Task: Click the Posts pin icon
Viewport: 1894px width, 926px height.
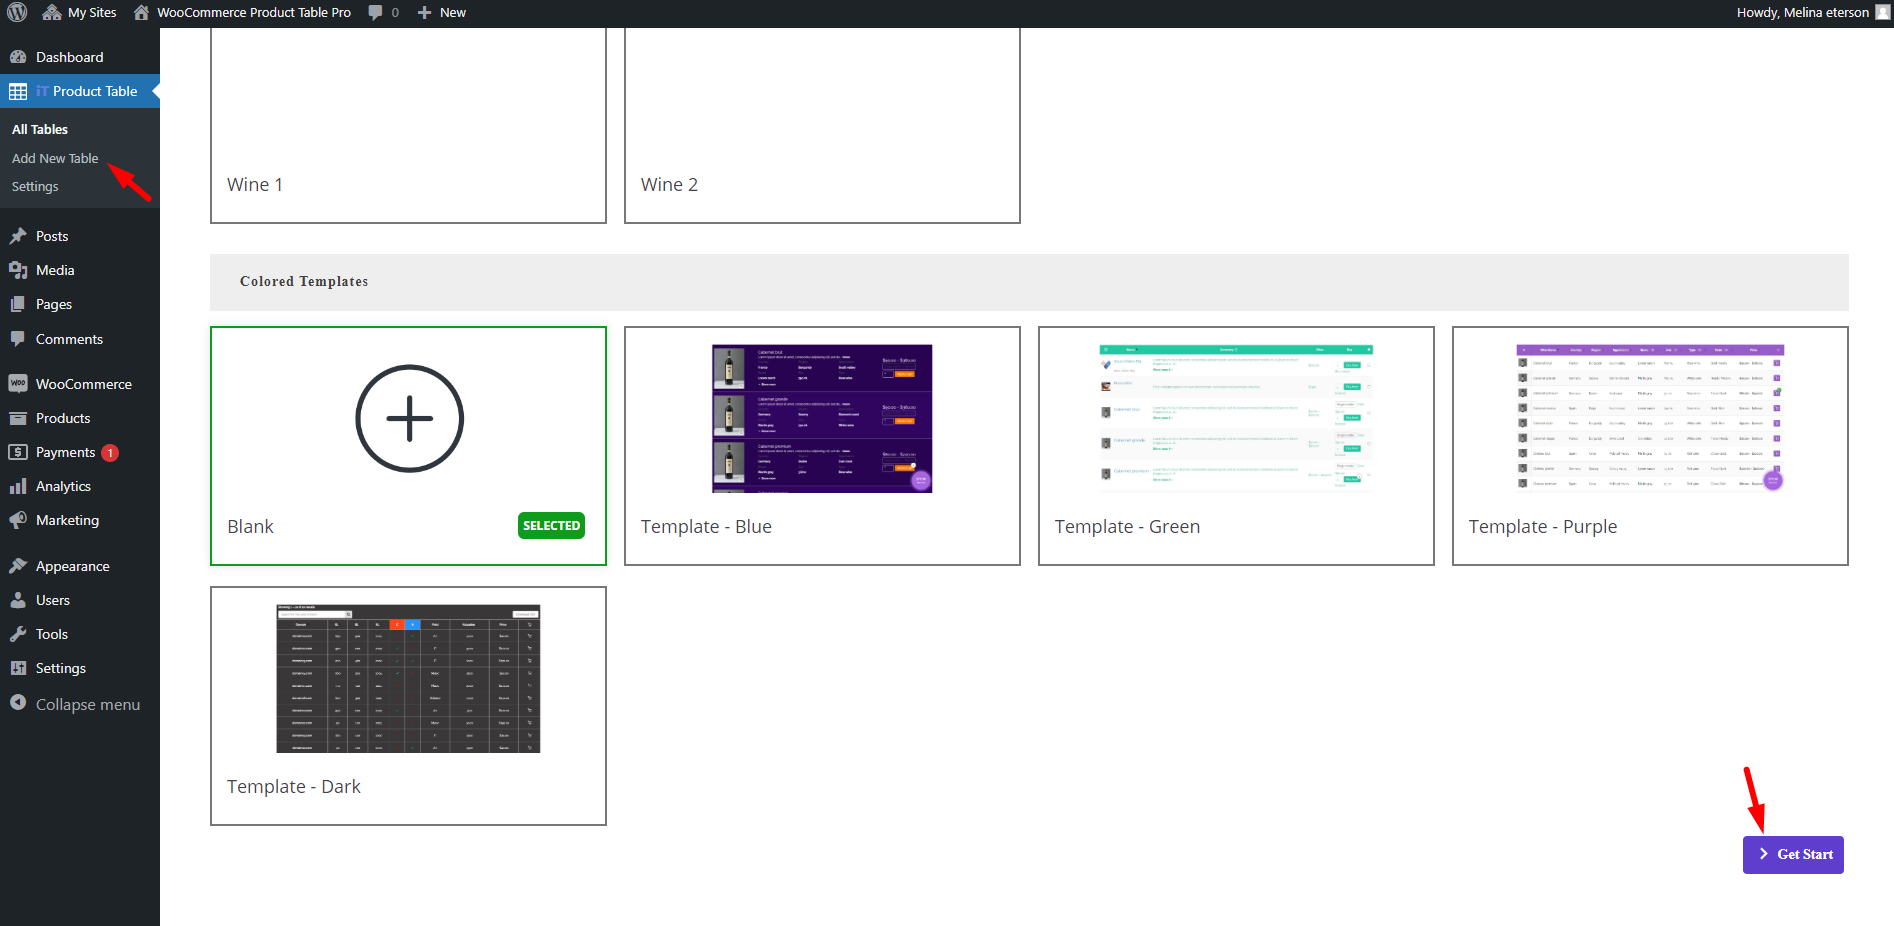Action: [18, 236]
